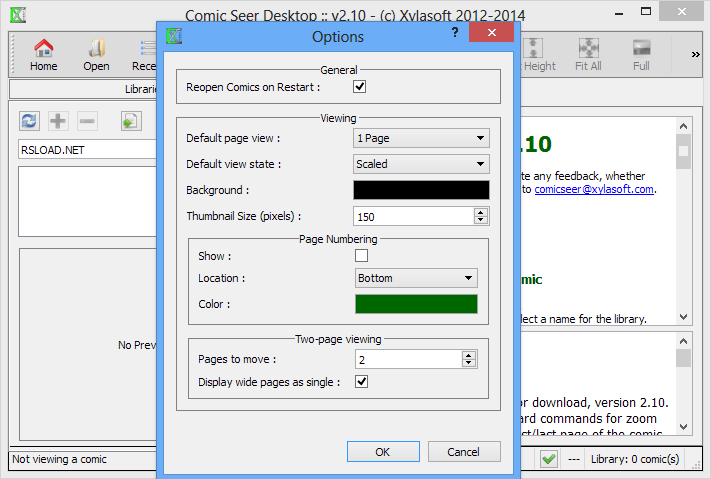Click the import page icon in library toolbar
Screen dimensions: 711x479
click(131, 121)
